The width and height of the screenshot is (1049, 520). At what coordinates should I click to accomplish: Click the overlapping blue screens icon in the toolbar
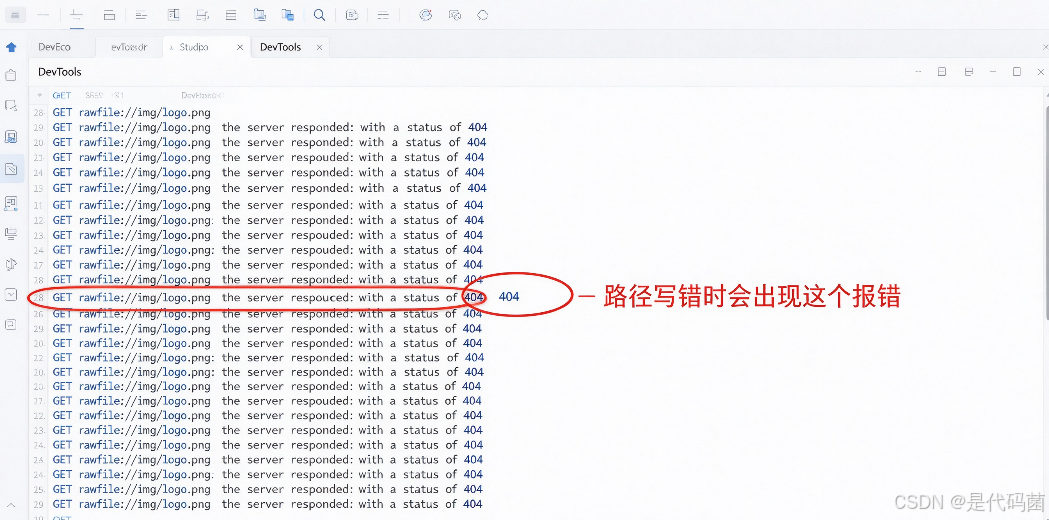coord(288,15)
